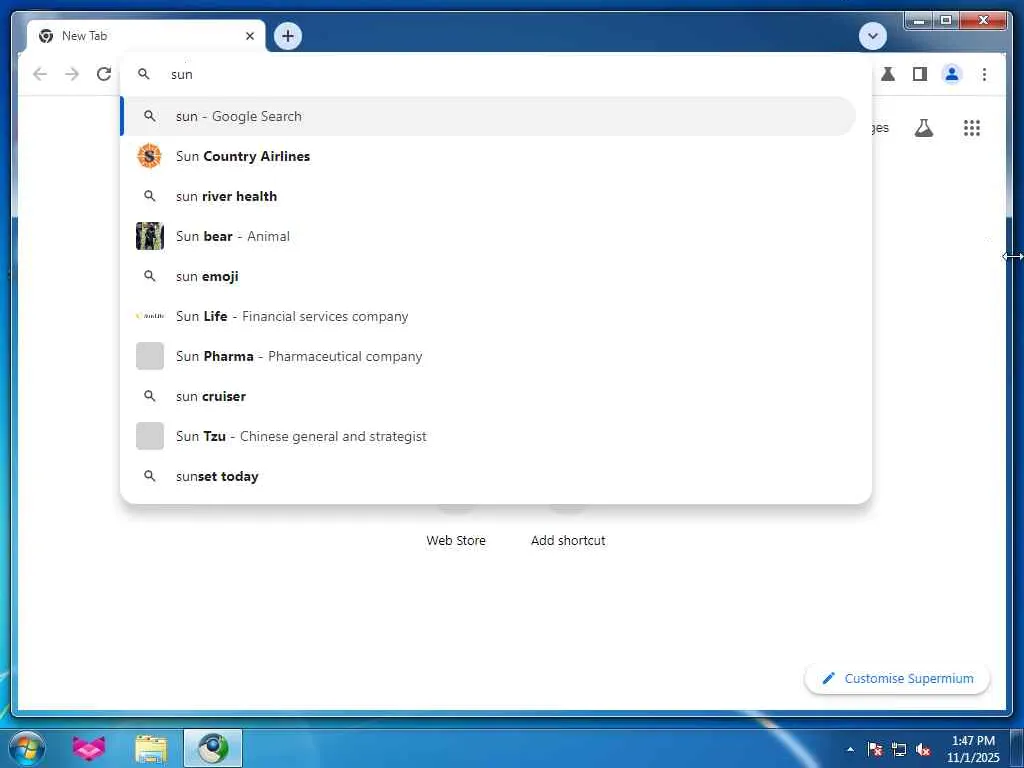The width and height of the screenshot is (1024, 768).
Task: Click the Sun Country Airlines logo icon
Action: click(x=150, y=156)
